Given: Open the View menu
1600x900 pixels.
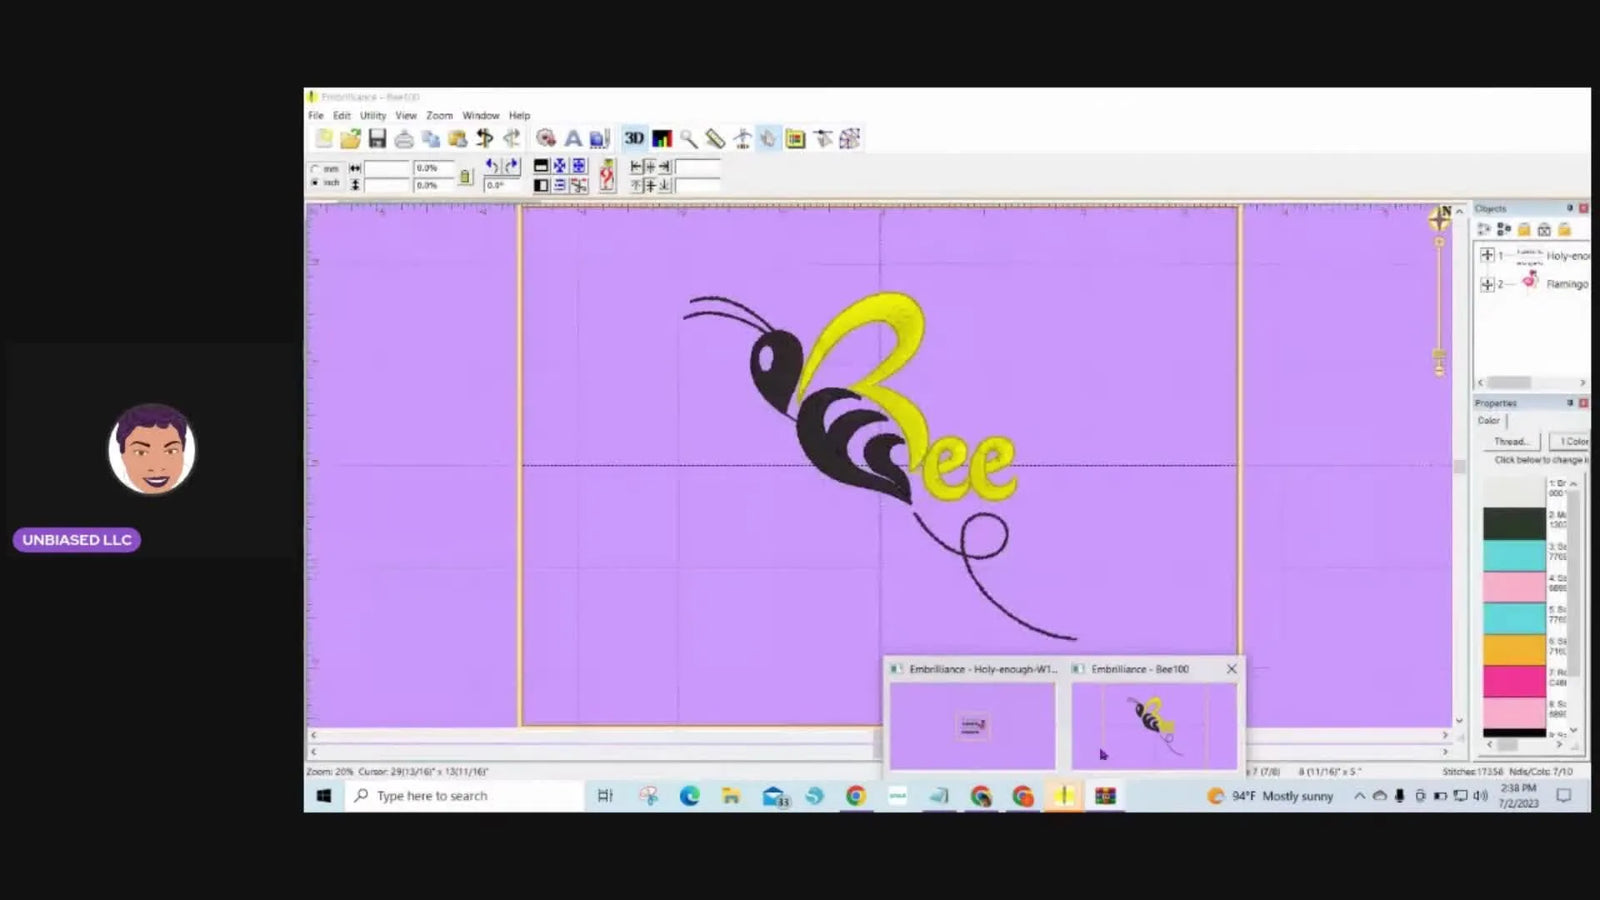Looking at the screenshot, I should 406,116.
